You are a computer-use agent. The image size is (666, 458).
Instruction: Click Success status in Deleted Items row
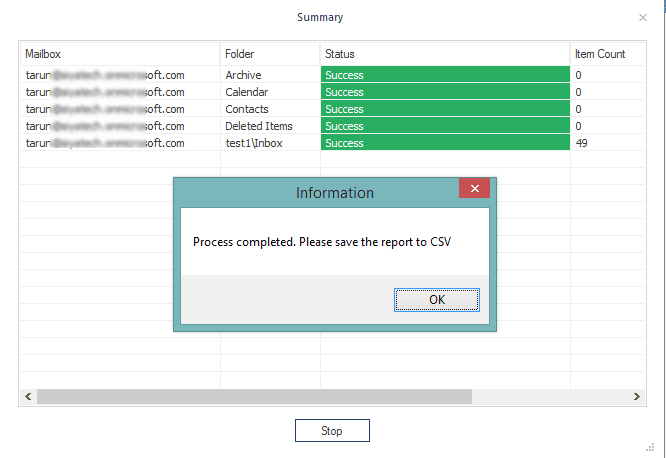click(445, 125)
